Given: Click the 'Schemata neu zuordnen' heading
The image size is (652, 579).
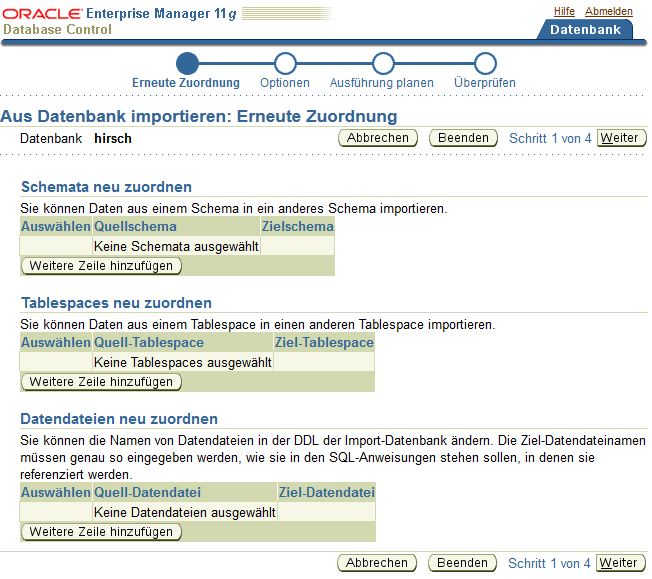Looking at the screenshot, I should click(x=106, y=187).
